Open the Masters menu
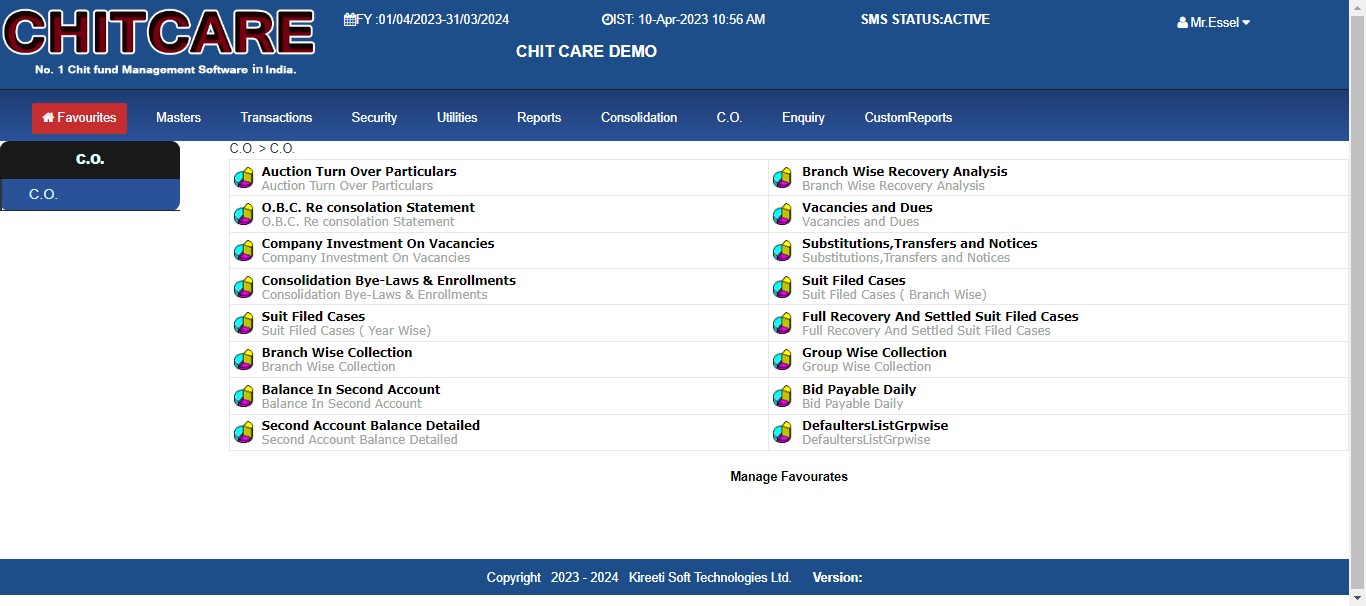Image resolution: width=1366 pixels, height=606 pixels. [x=178, y=118]
